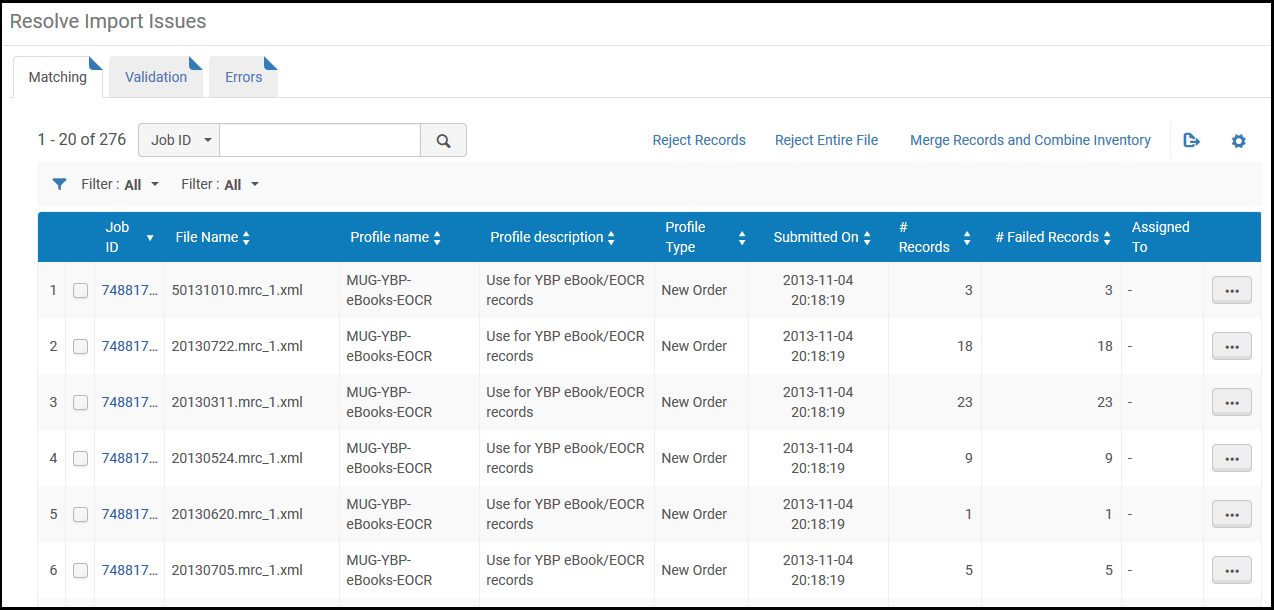Image resolution: width=1274 pixels, height=610 pixels.
Task: Switch to the Validation tab
Action: (x=156, y=77)
